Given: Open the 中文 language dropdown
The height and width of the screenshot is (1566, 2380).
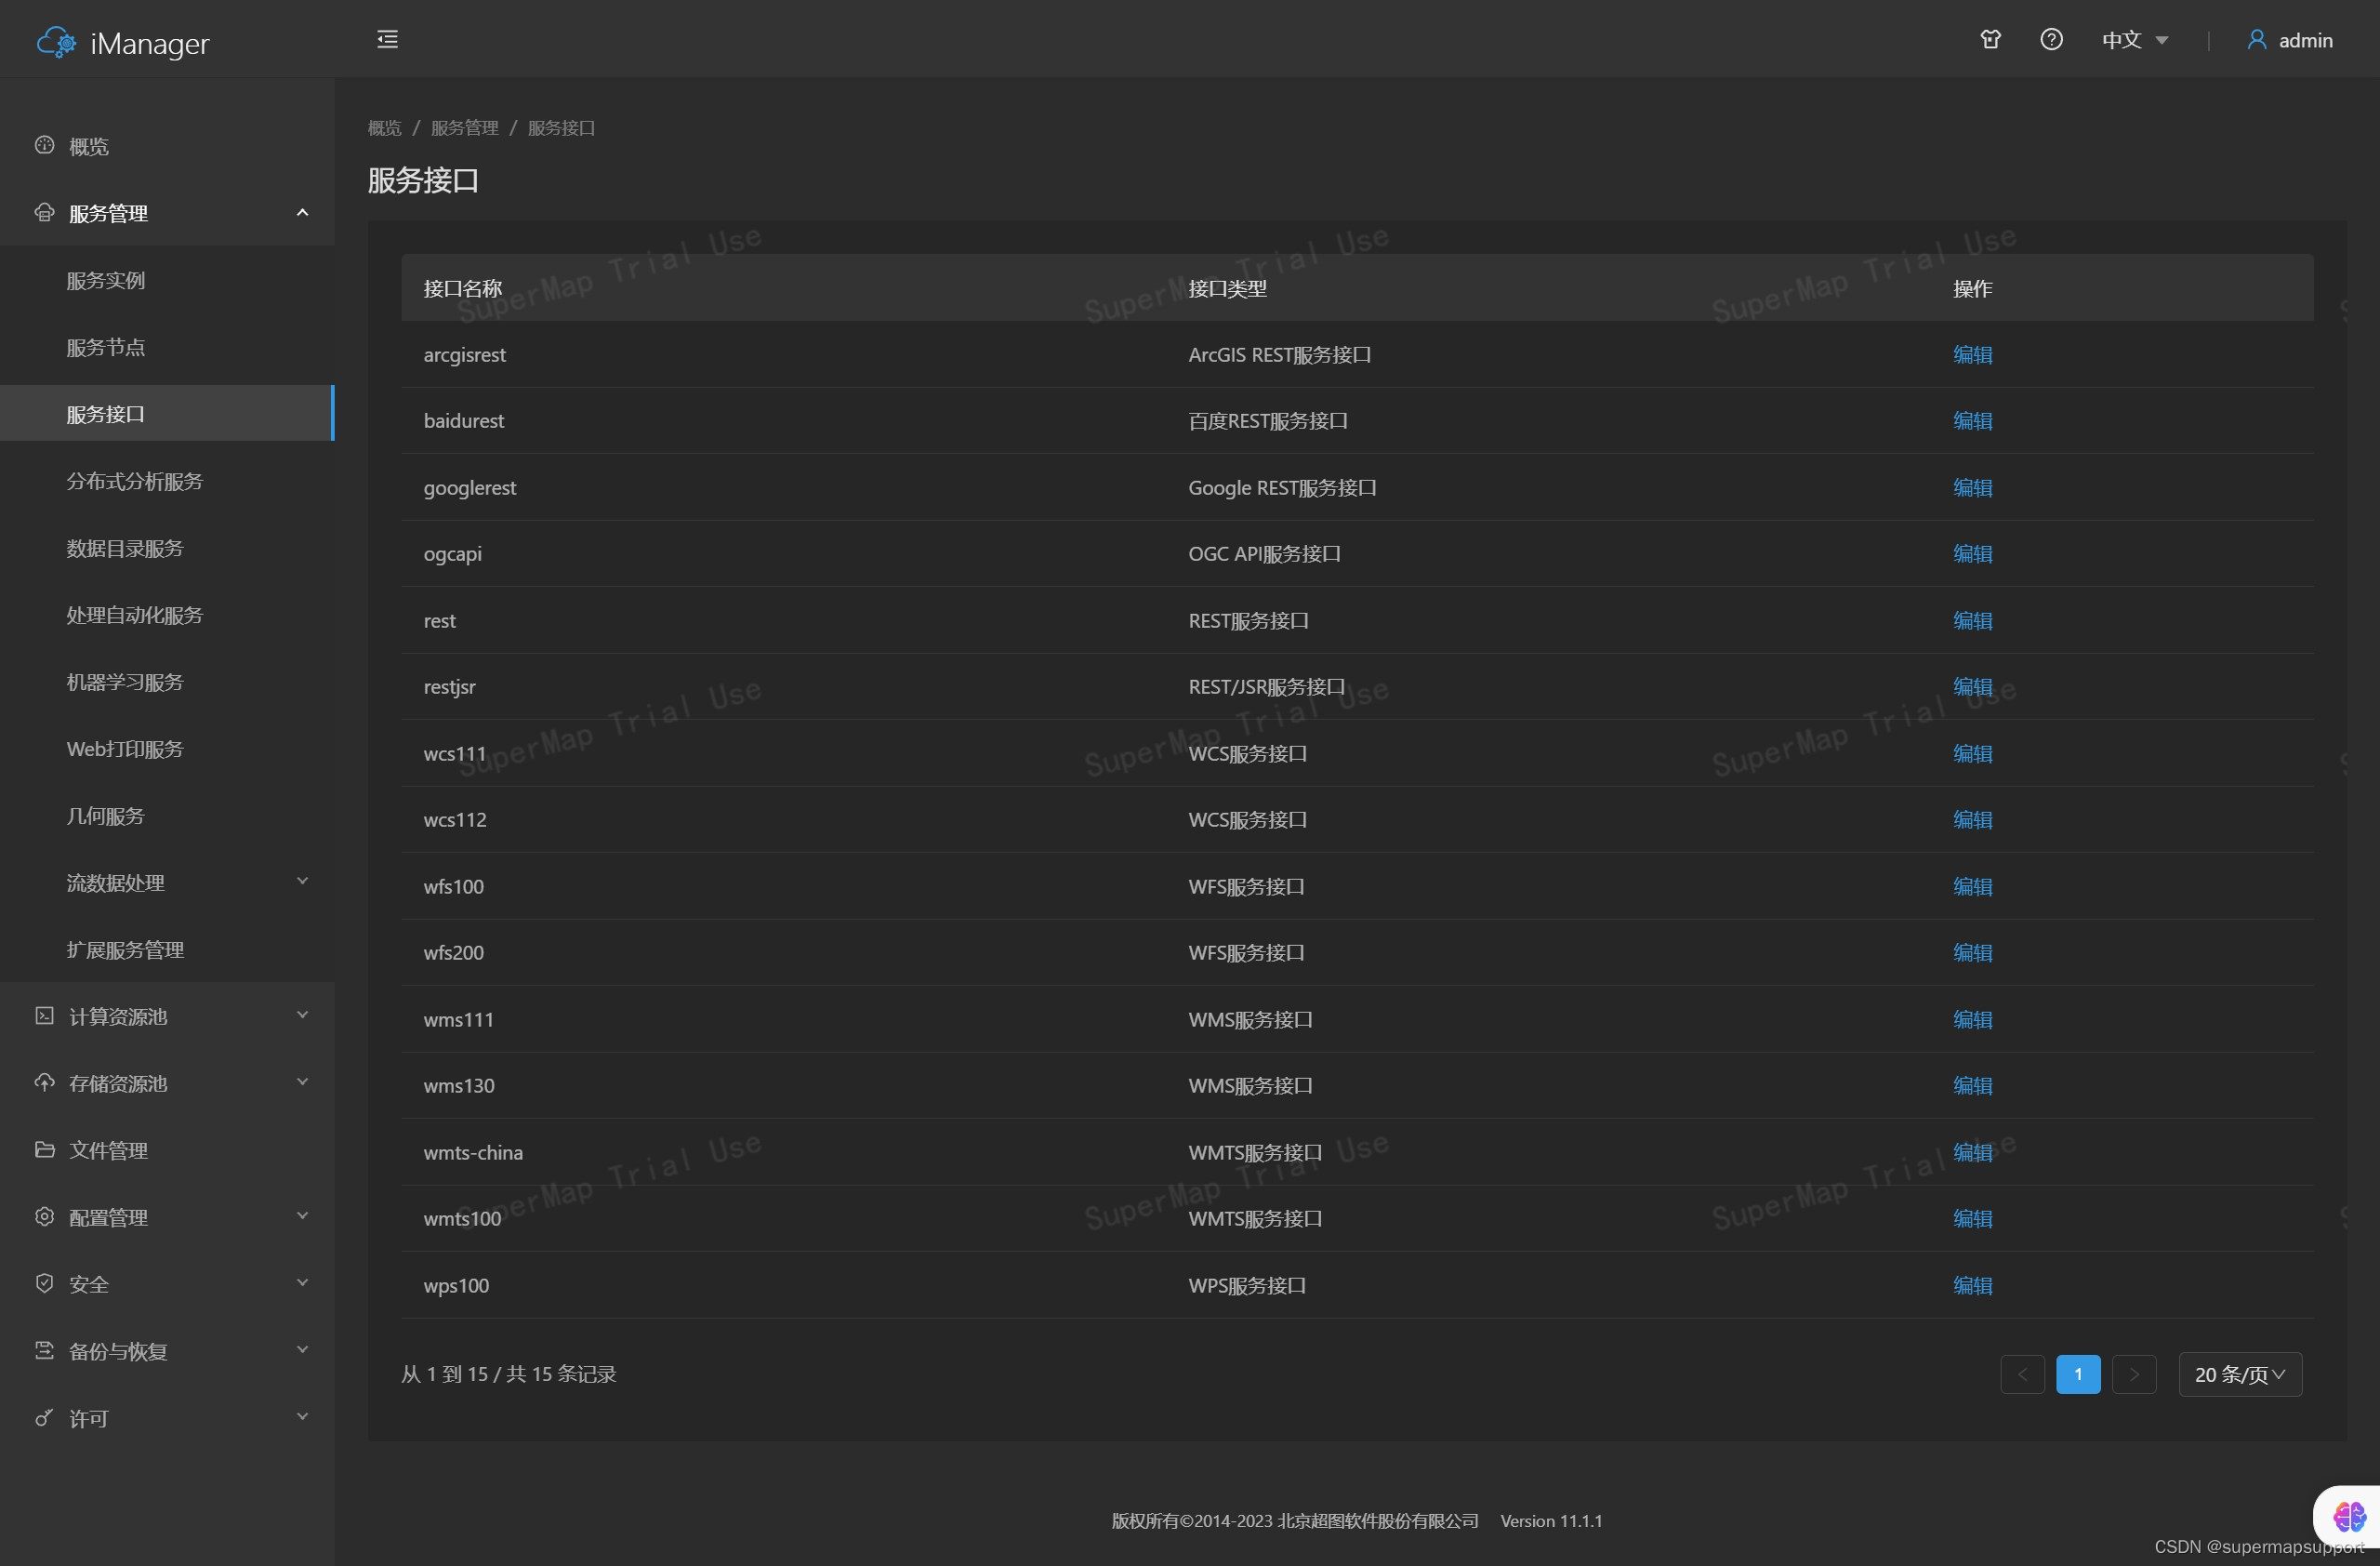Looking at the screenshot, I should (x=2134, y=40).
